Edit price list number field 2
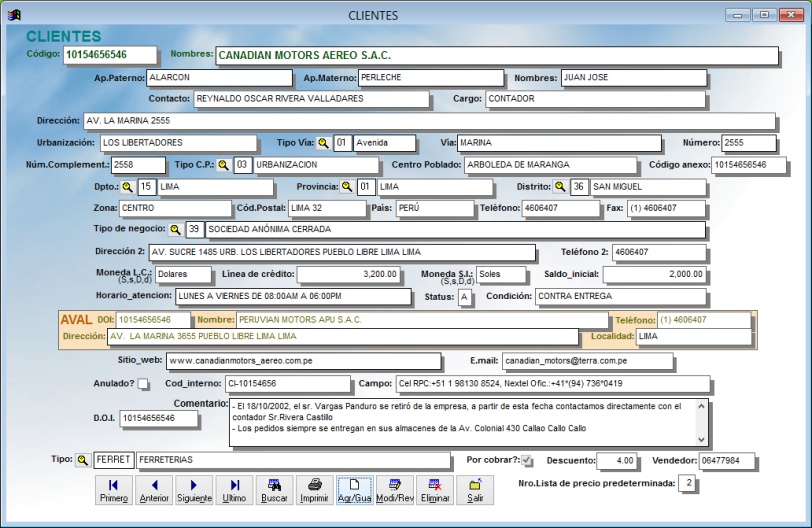Screen dimensions: 812x528 point(687,483)
